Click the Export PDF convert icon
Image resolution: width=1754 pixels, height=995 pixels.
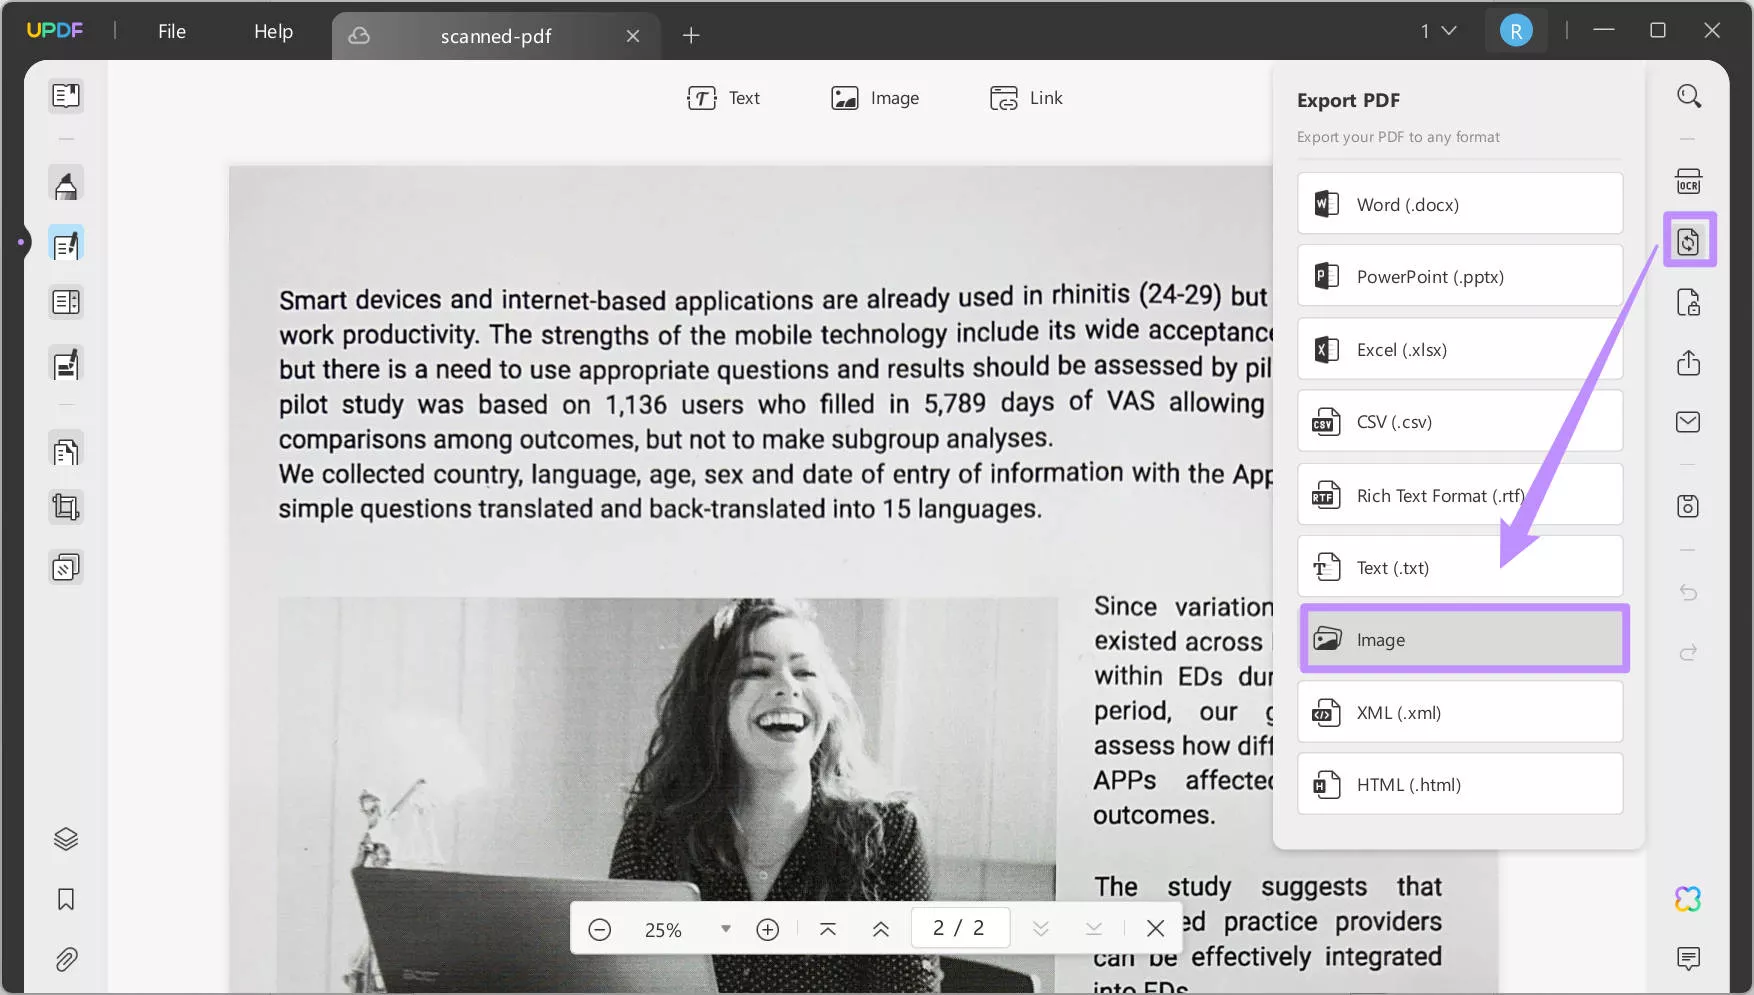(1689, 240)
